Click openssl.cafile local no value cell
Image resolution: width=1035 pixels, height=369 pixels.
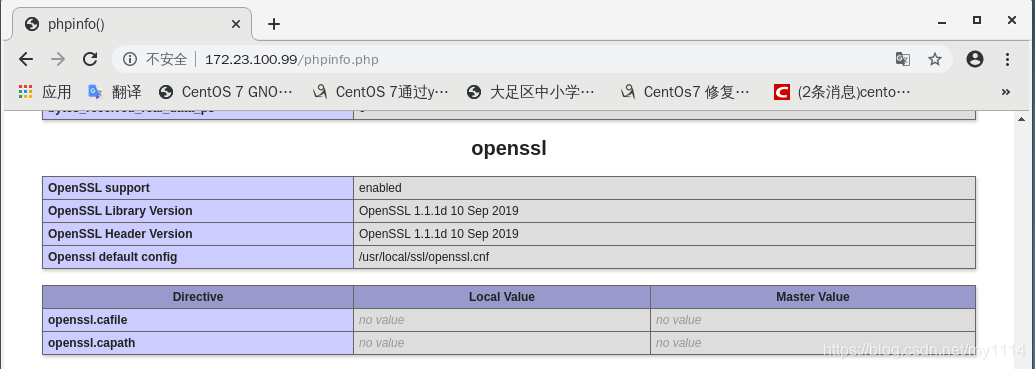pos(502,320)
